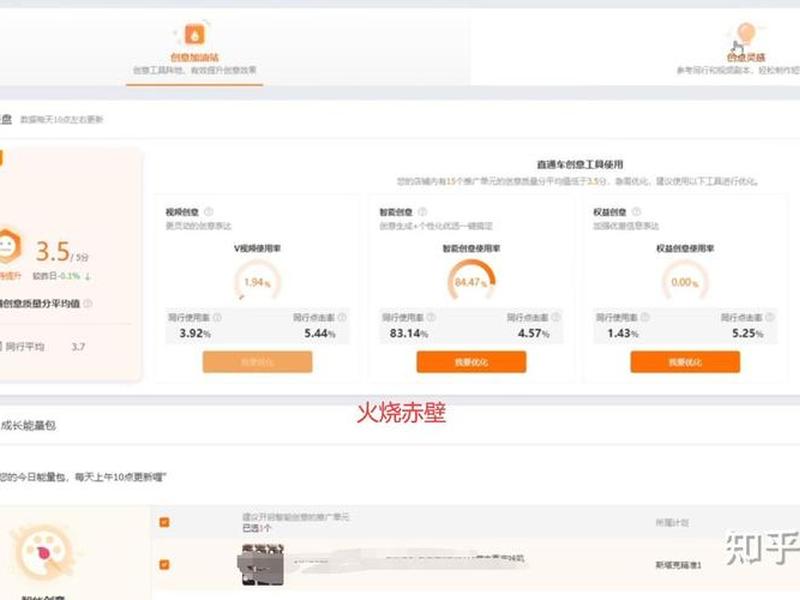
Task: Click the 3.92% 同行使用率 value
Action: 195,334
